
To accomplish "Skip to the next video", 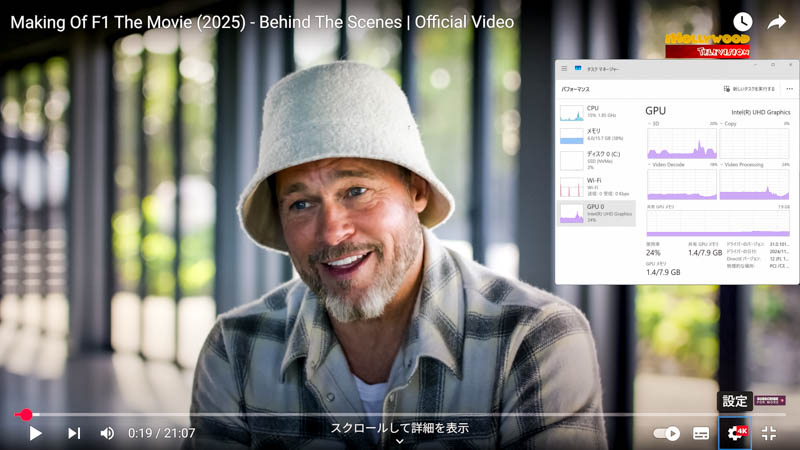I will [x=74, y=434].
